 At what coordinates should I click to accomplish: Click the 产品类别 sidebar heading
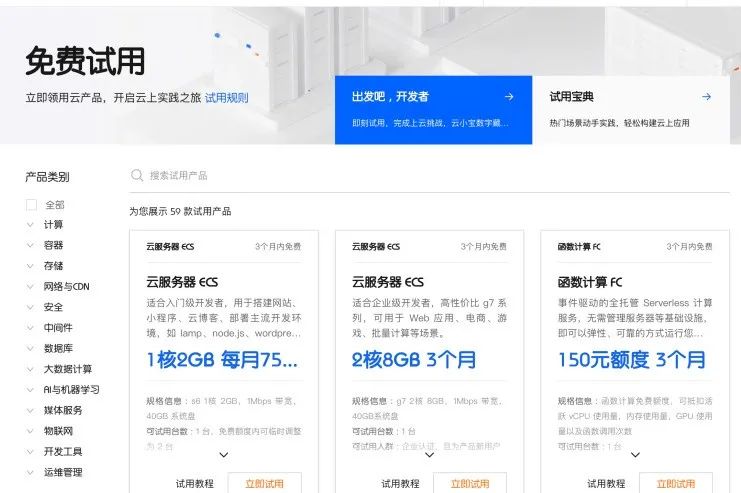[47, 177]
